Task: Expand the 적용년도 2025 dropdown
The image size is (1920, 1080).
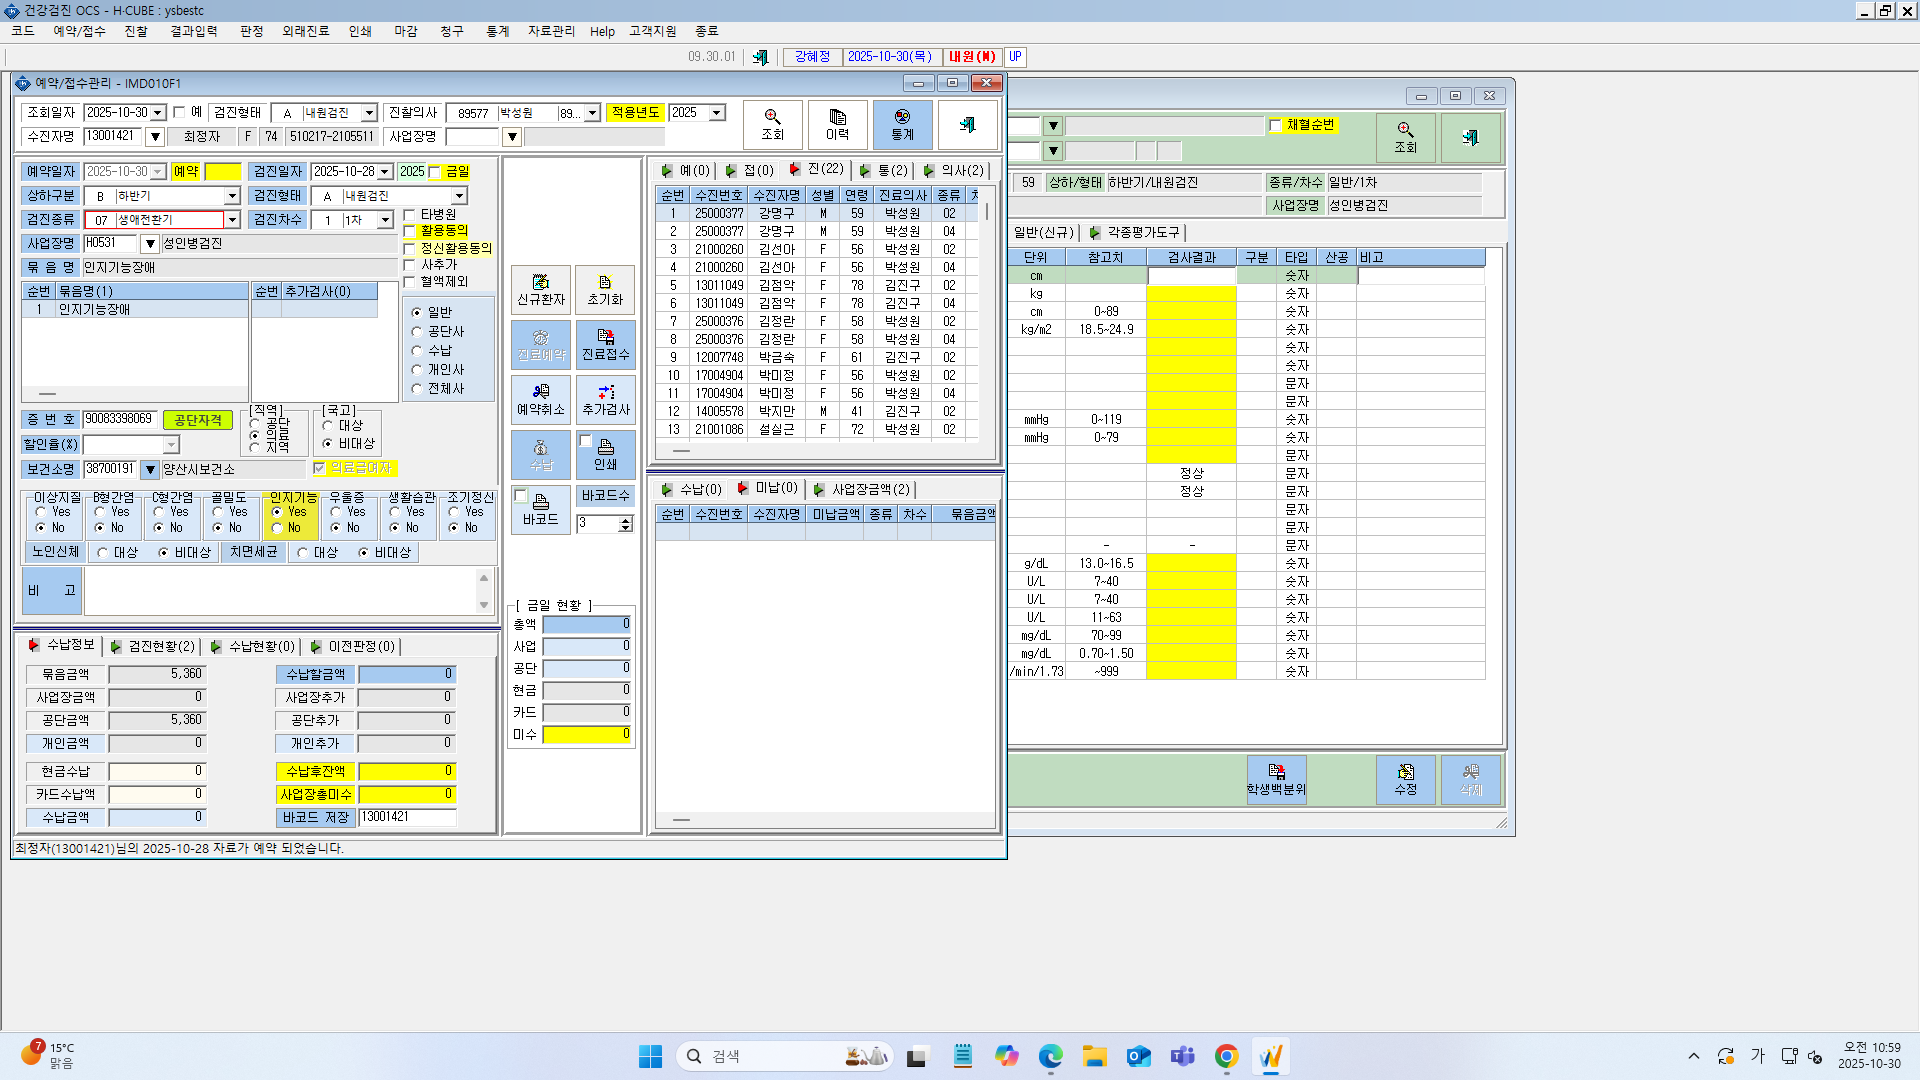Action: click(717, 113)
